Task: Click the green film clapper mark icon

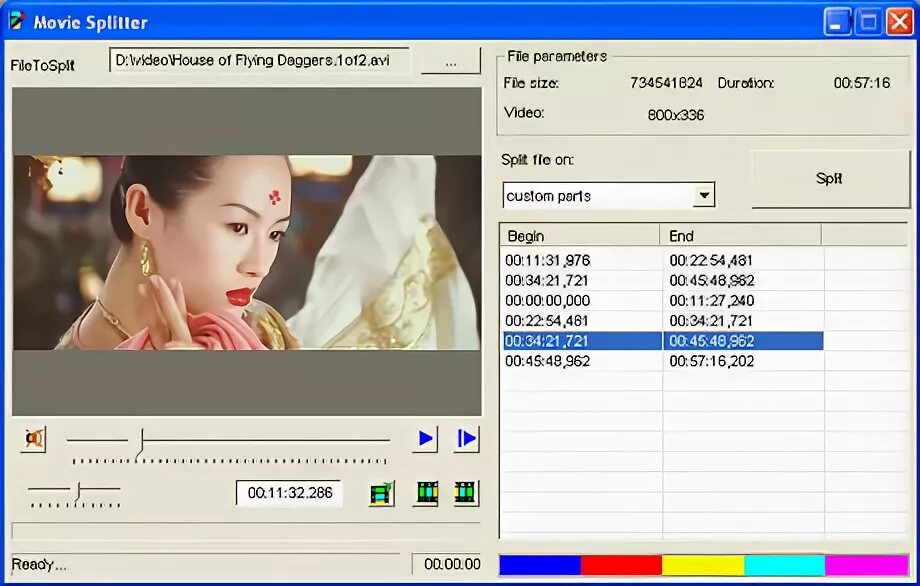Action: click(382, 493)
